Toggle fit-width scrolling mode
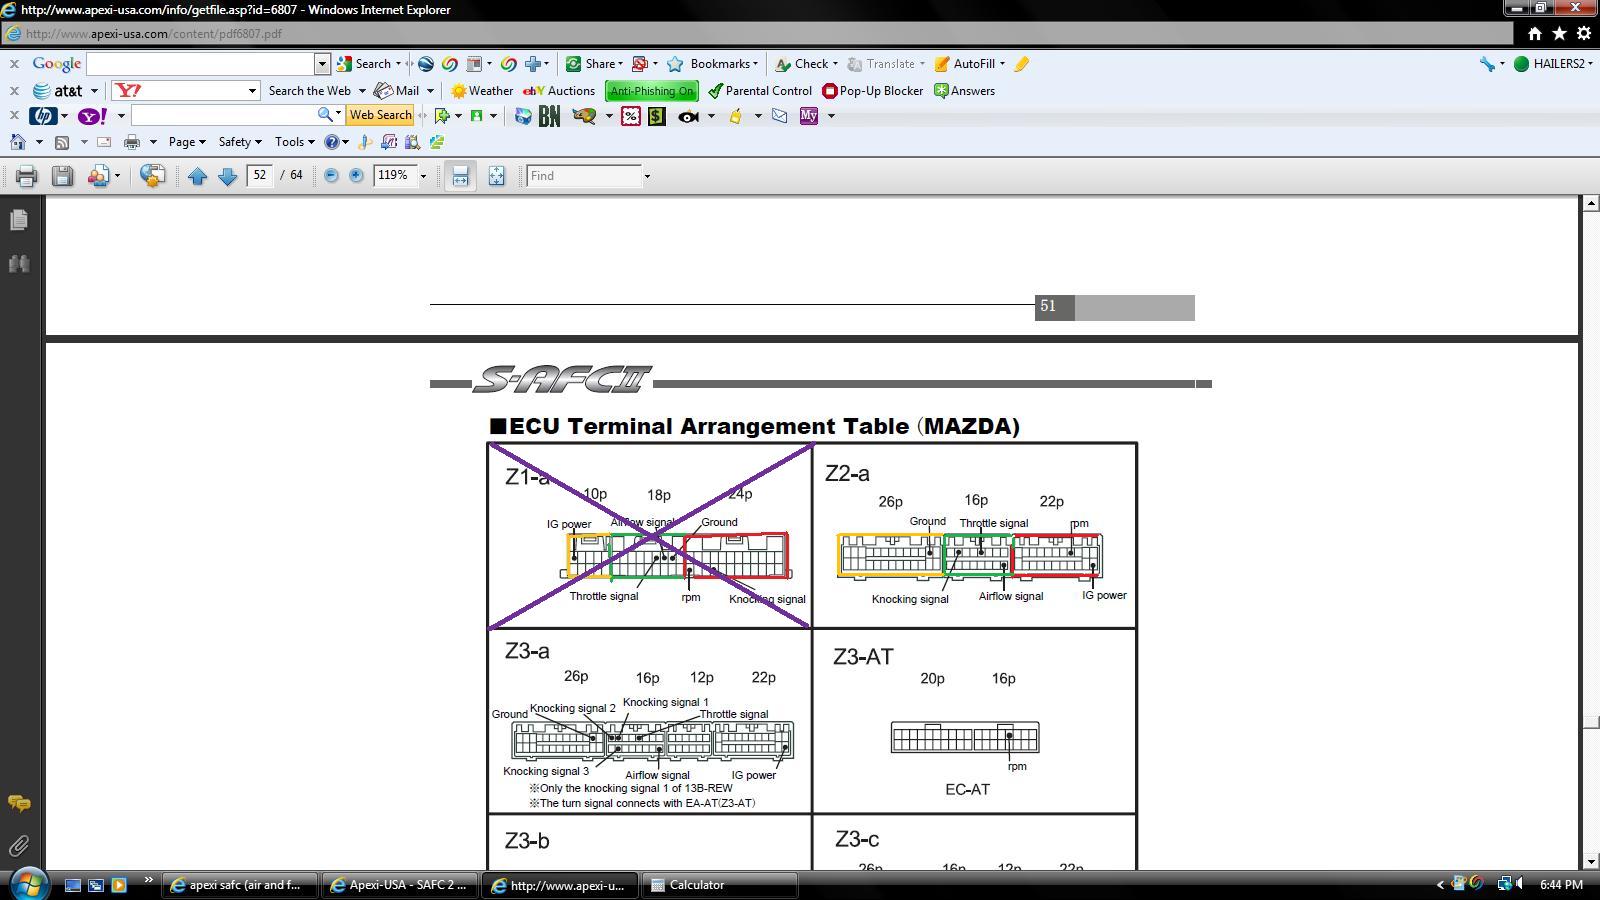Viewport: 1600px width, 900px height. 460,176
